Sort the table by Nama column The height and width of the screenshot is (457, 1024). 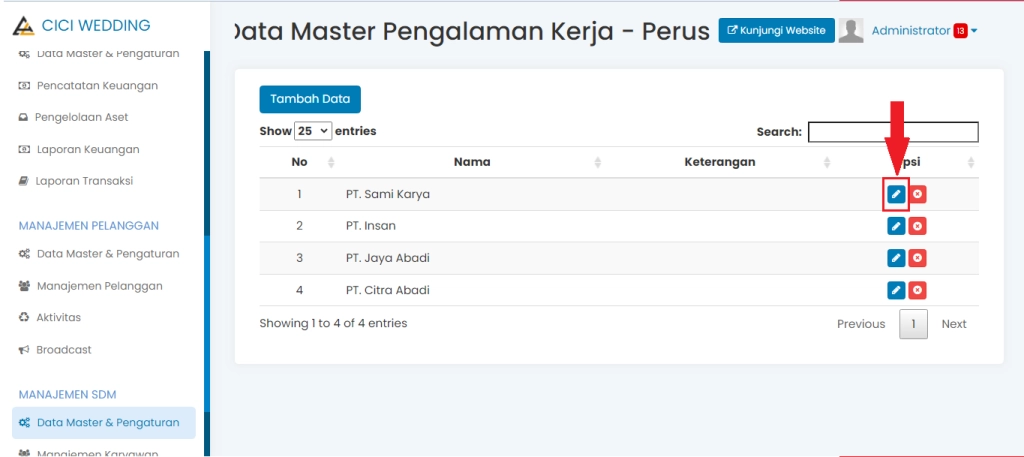472,162
